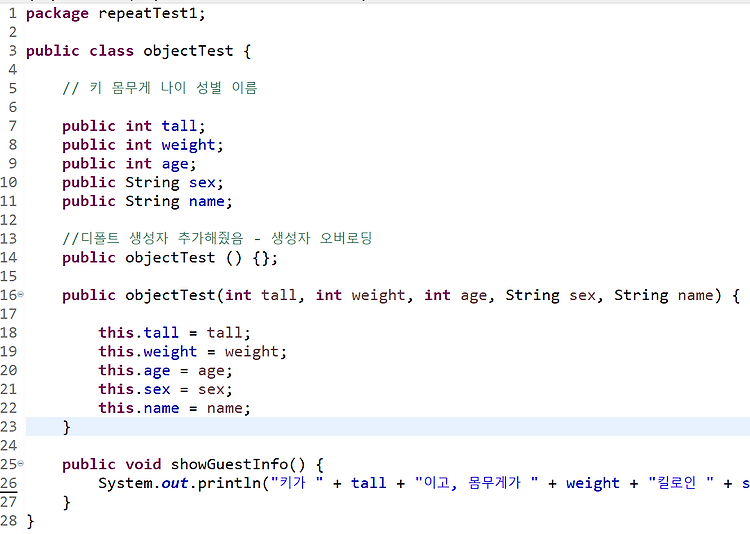
Task: Click the parameterized constructor name objectTest on line 16
Action: (x=170, y=295)
